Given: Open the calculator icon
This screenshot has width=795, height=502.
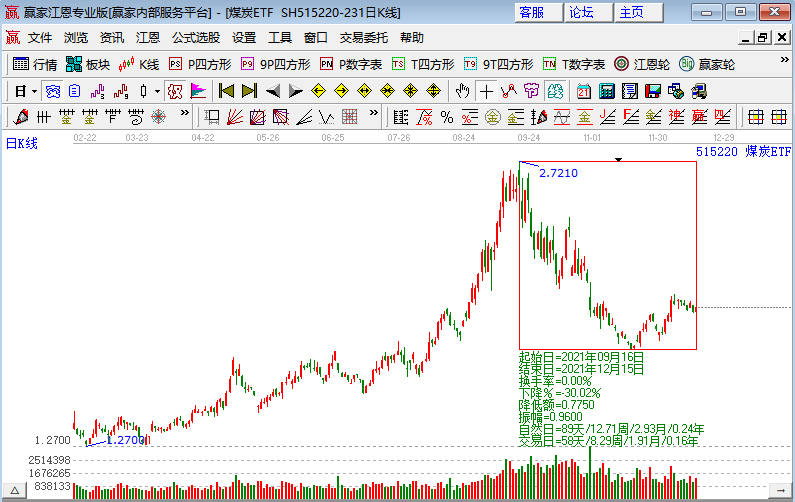Looking at the screenshot, I should click(606, 92).
